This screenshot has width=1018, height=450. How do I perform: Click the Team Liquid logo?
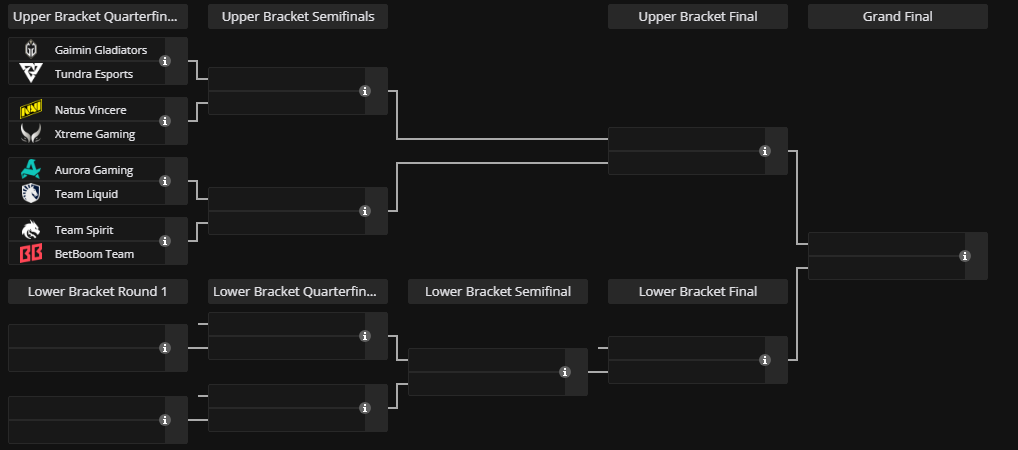[x=31, y=193]
